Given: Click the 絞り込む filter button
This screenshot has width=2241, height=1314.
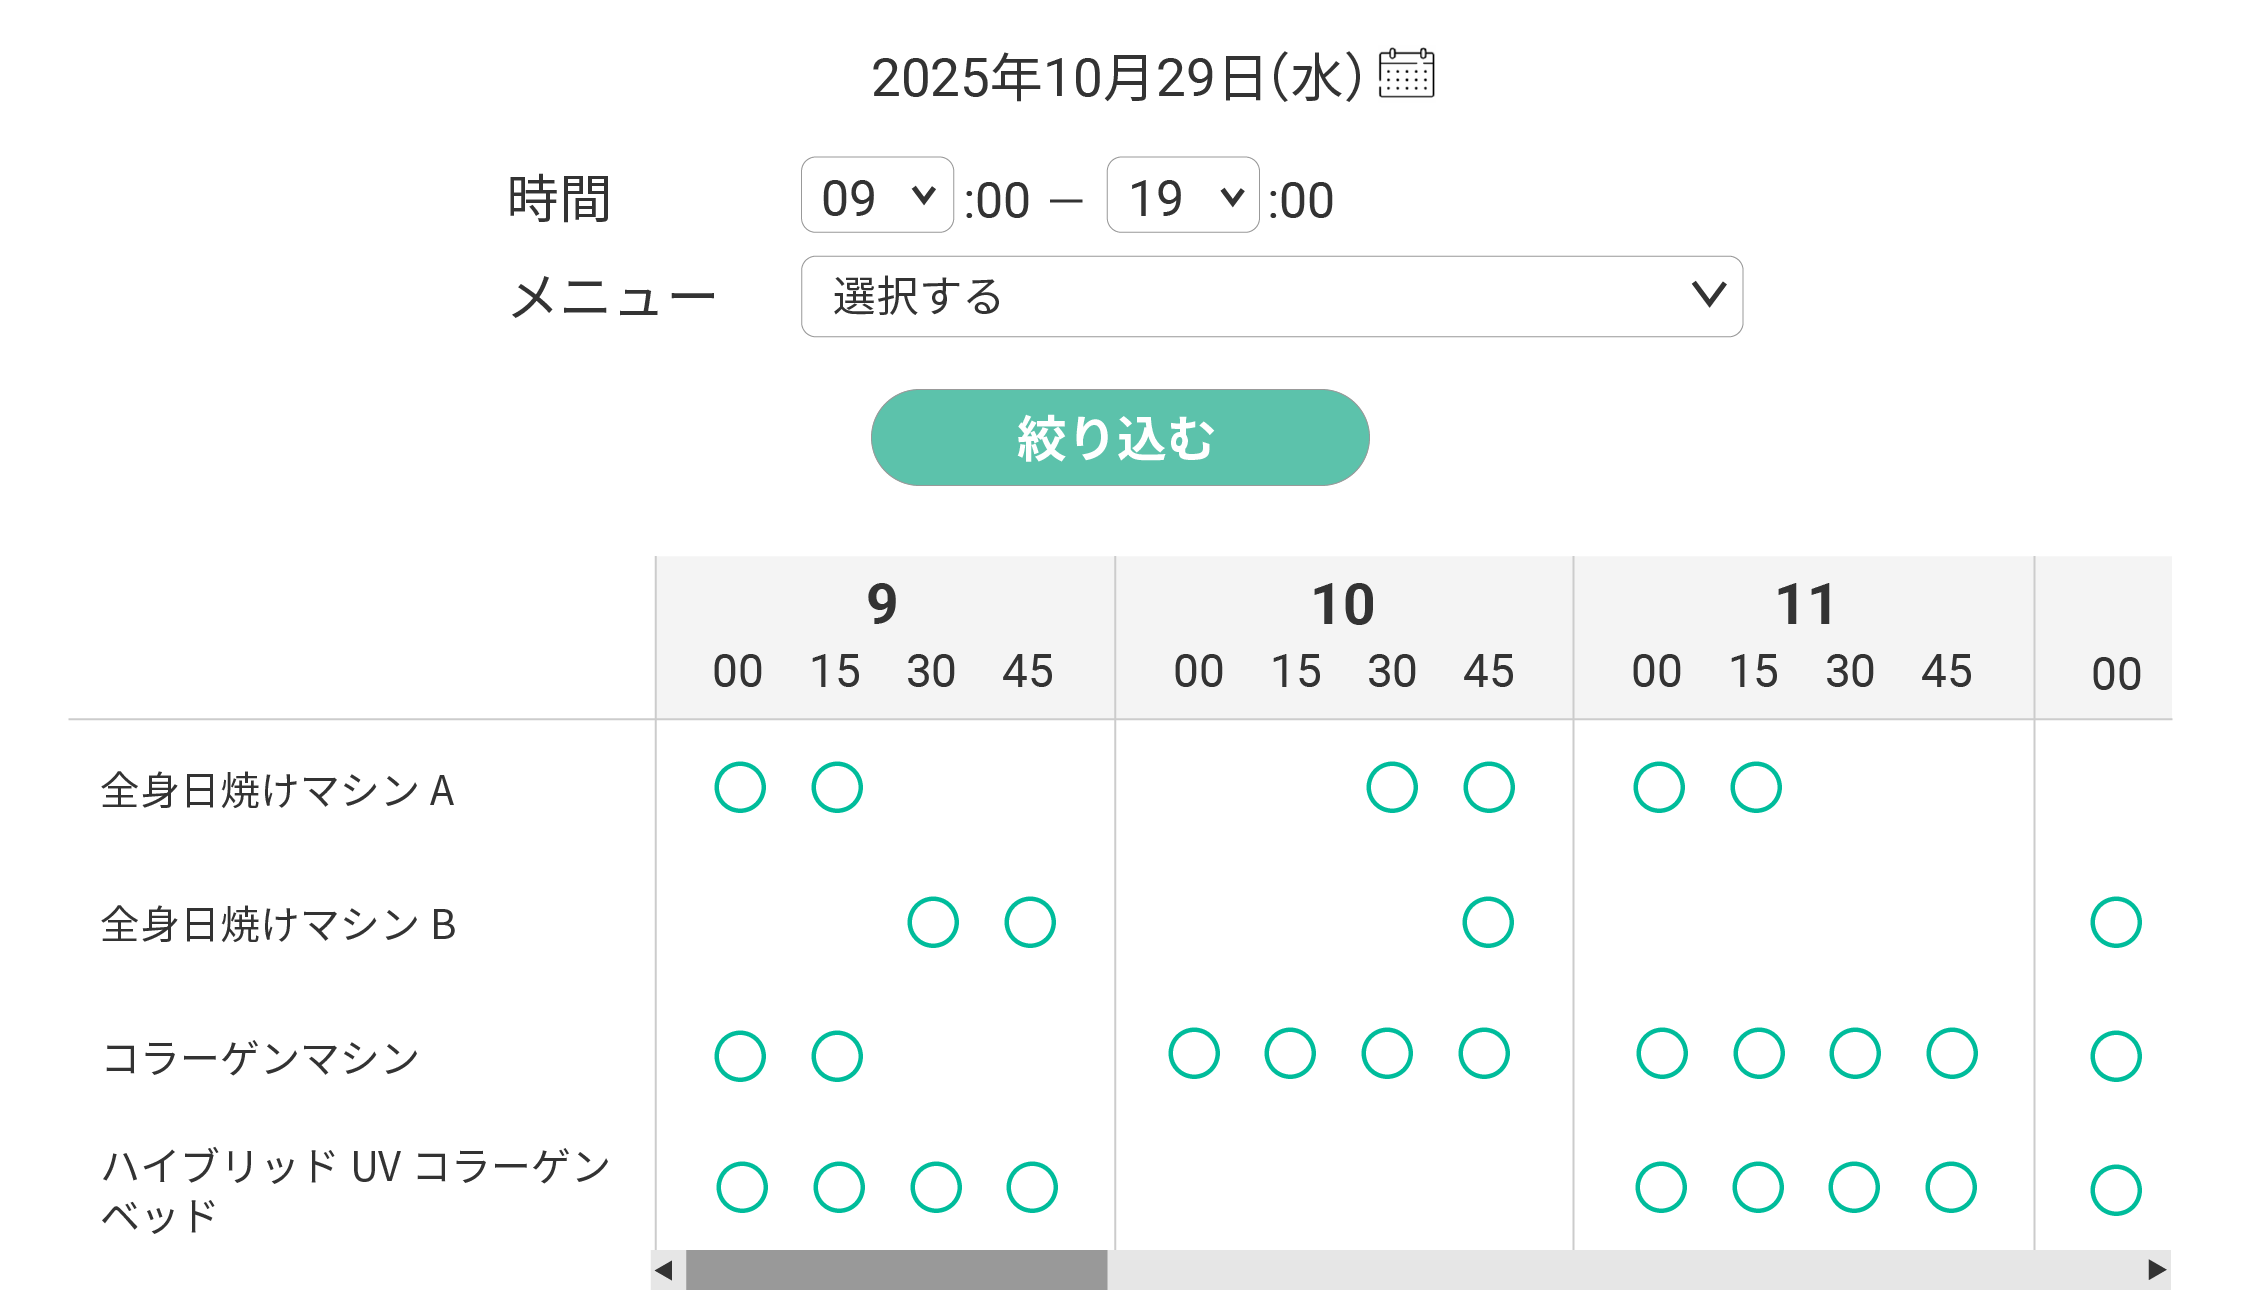Looking at the screenshot, I should coord(1119,438).
